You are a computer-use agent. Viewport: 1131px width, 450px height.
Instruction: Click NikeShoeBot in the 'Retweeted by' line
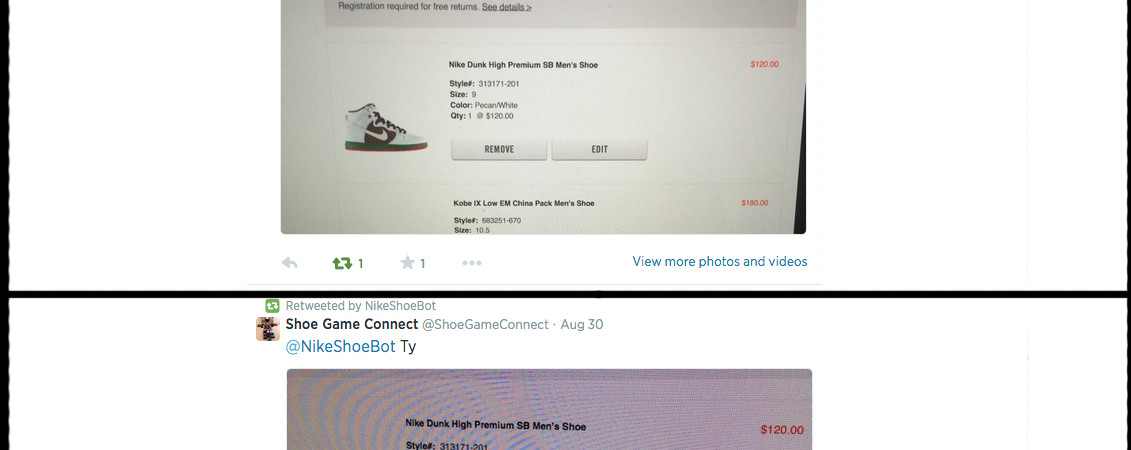pyautogui.click(x=400, y=306)
